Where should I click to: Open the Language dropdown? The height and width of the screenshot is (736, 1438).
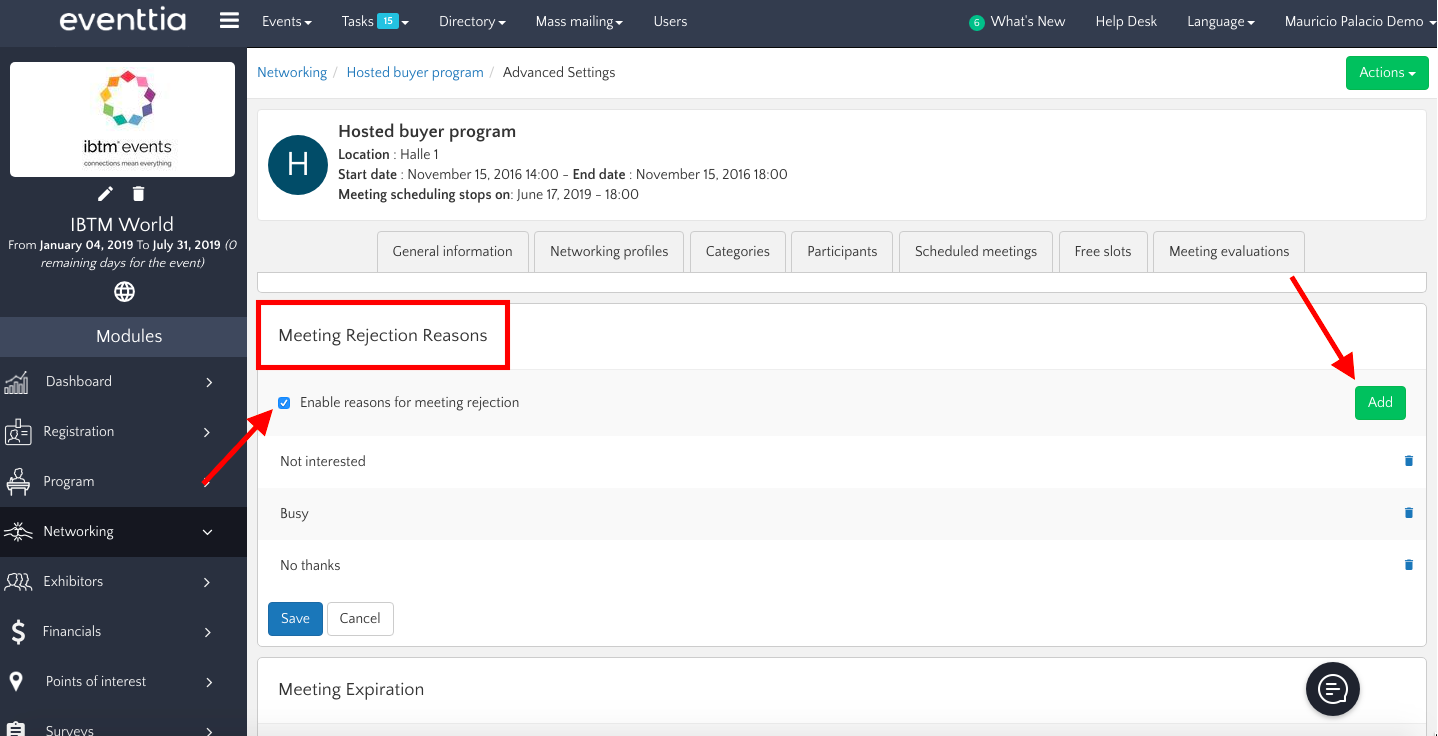point(1220,21)
